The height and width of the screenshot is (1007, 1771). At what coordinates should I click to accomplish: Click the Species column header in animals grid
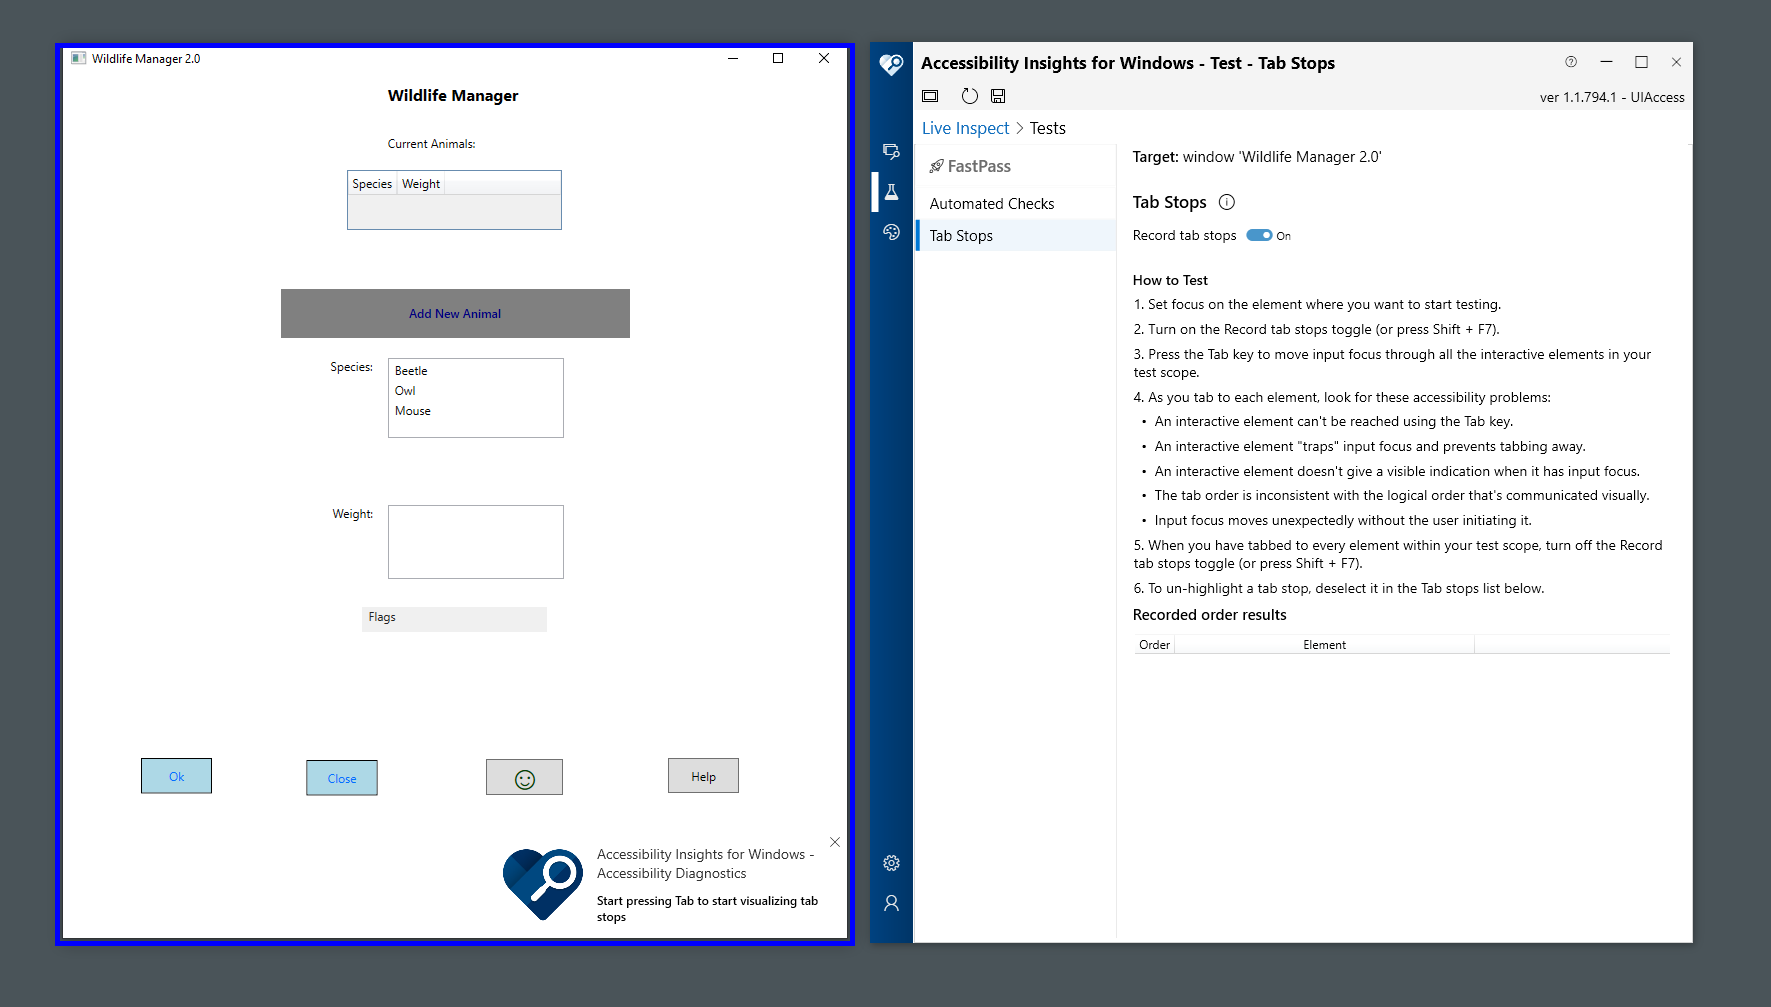point(372,184)
